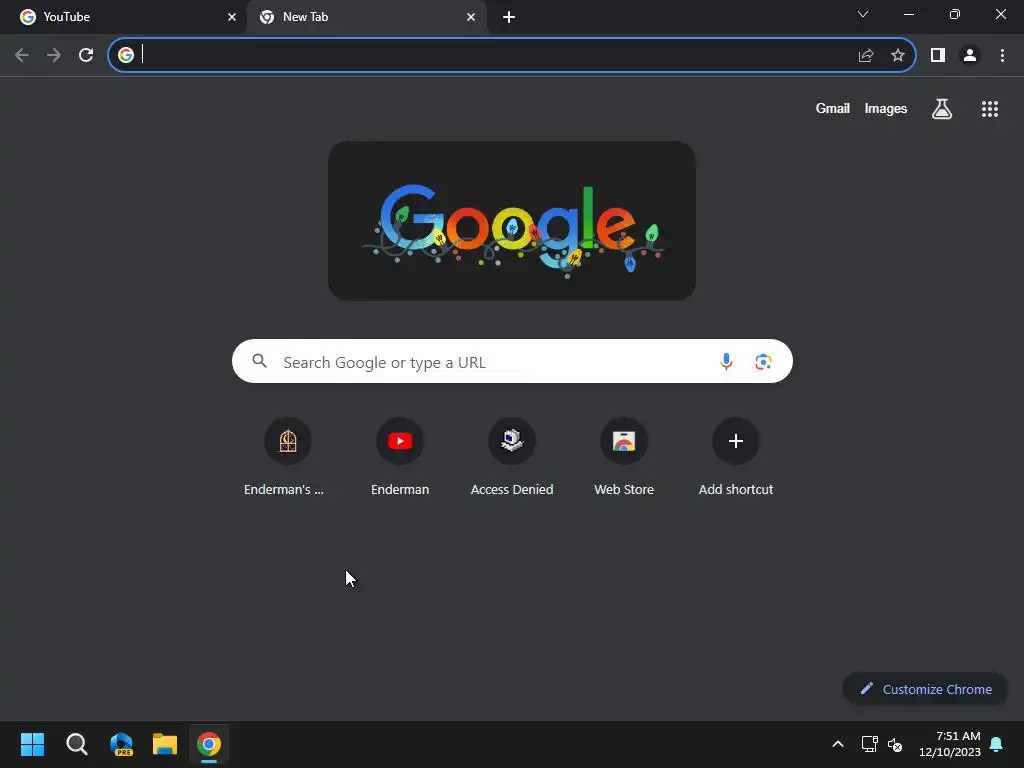Launch Edge preview from taskbar

pos(121,744)
